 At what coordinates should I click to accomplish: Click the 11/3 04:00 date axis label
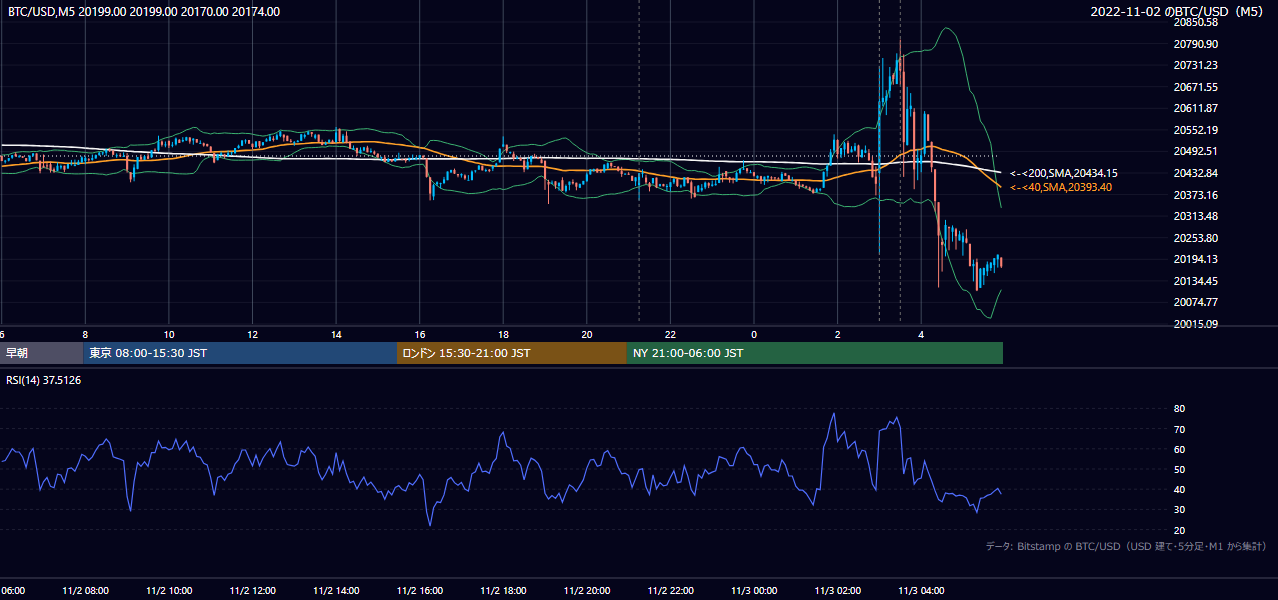coord(920,591)
